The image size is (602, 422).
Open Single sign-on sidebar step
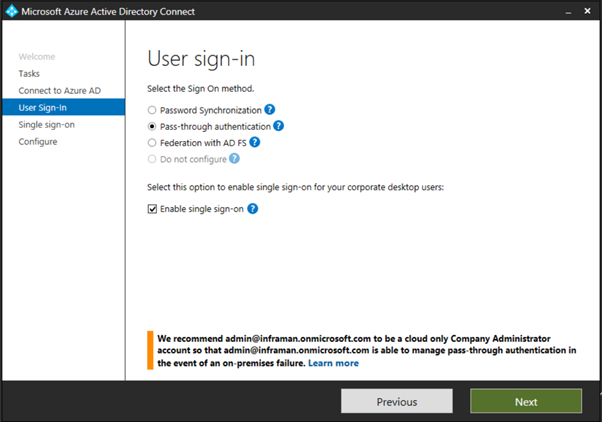click(46, 125)
